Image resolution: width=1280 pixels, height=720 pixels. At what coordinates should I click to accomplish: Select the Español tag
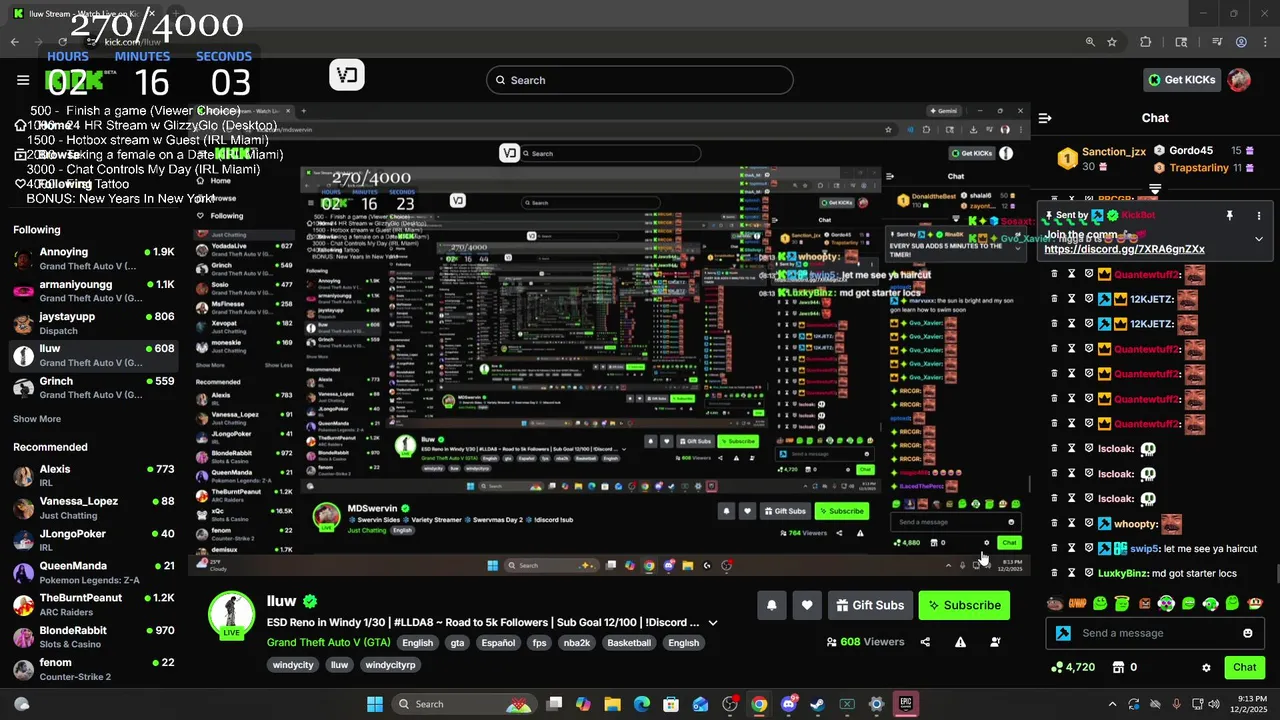click(x=498, y=643)
